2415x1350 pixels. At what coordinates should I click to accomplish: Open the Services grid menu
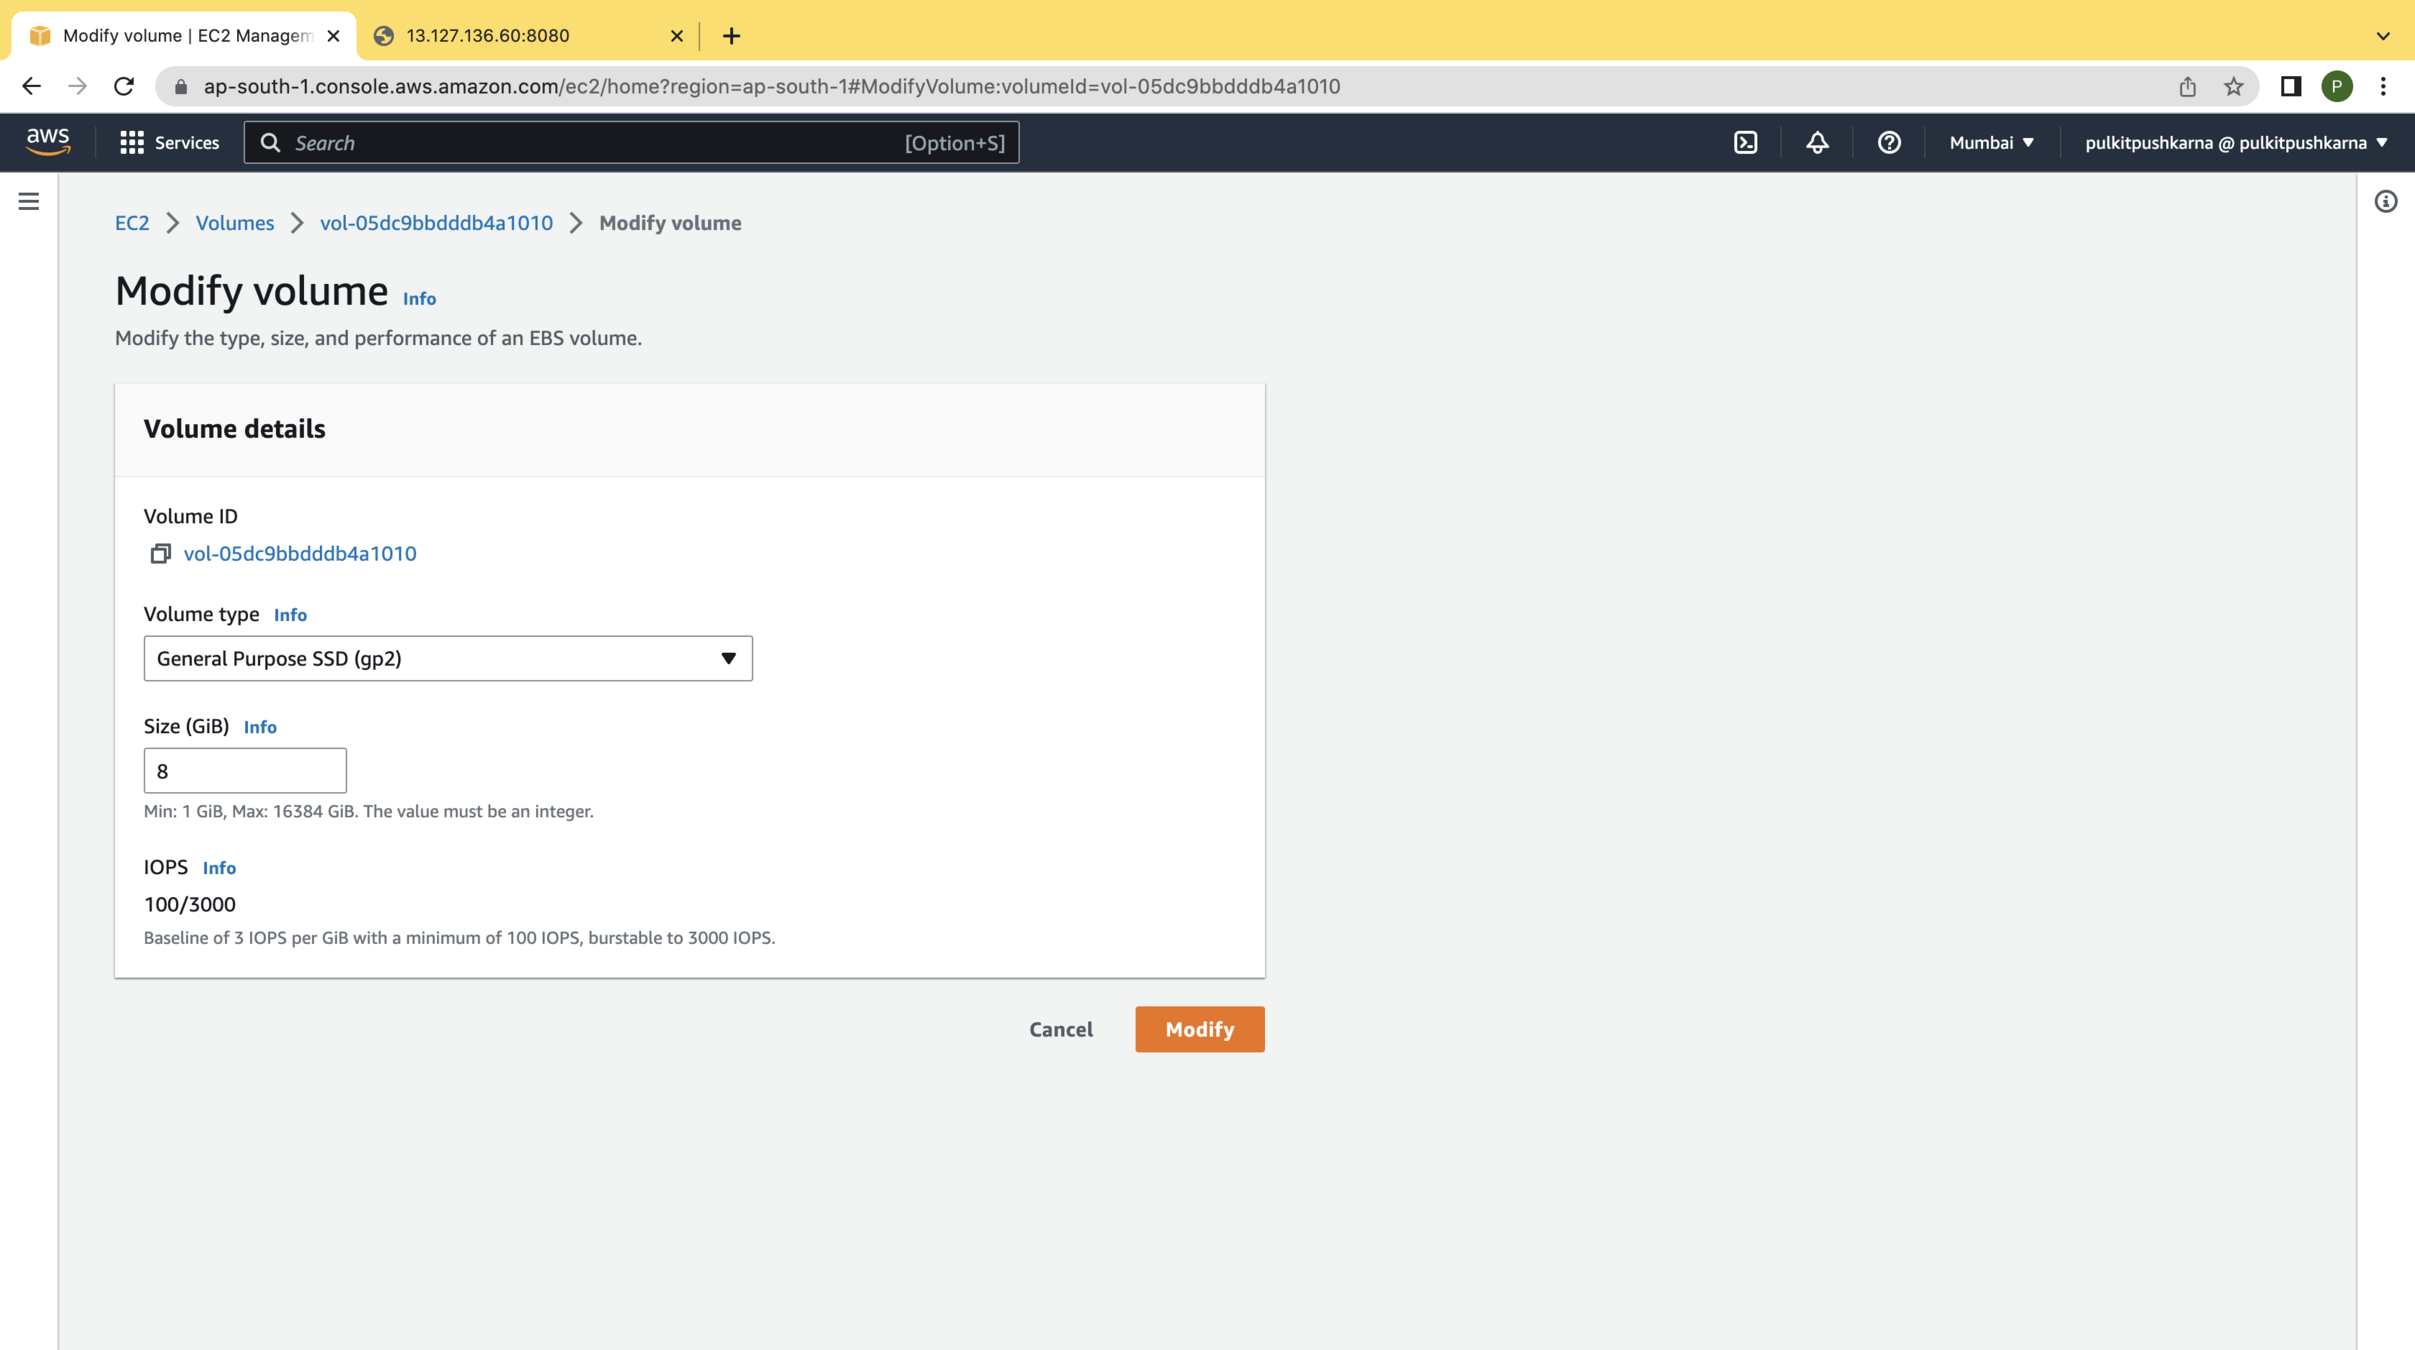pos(169,142)
